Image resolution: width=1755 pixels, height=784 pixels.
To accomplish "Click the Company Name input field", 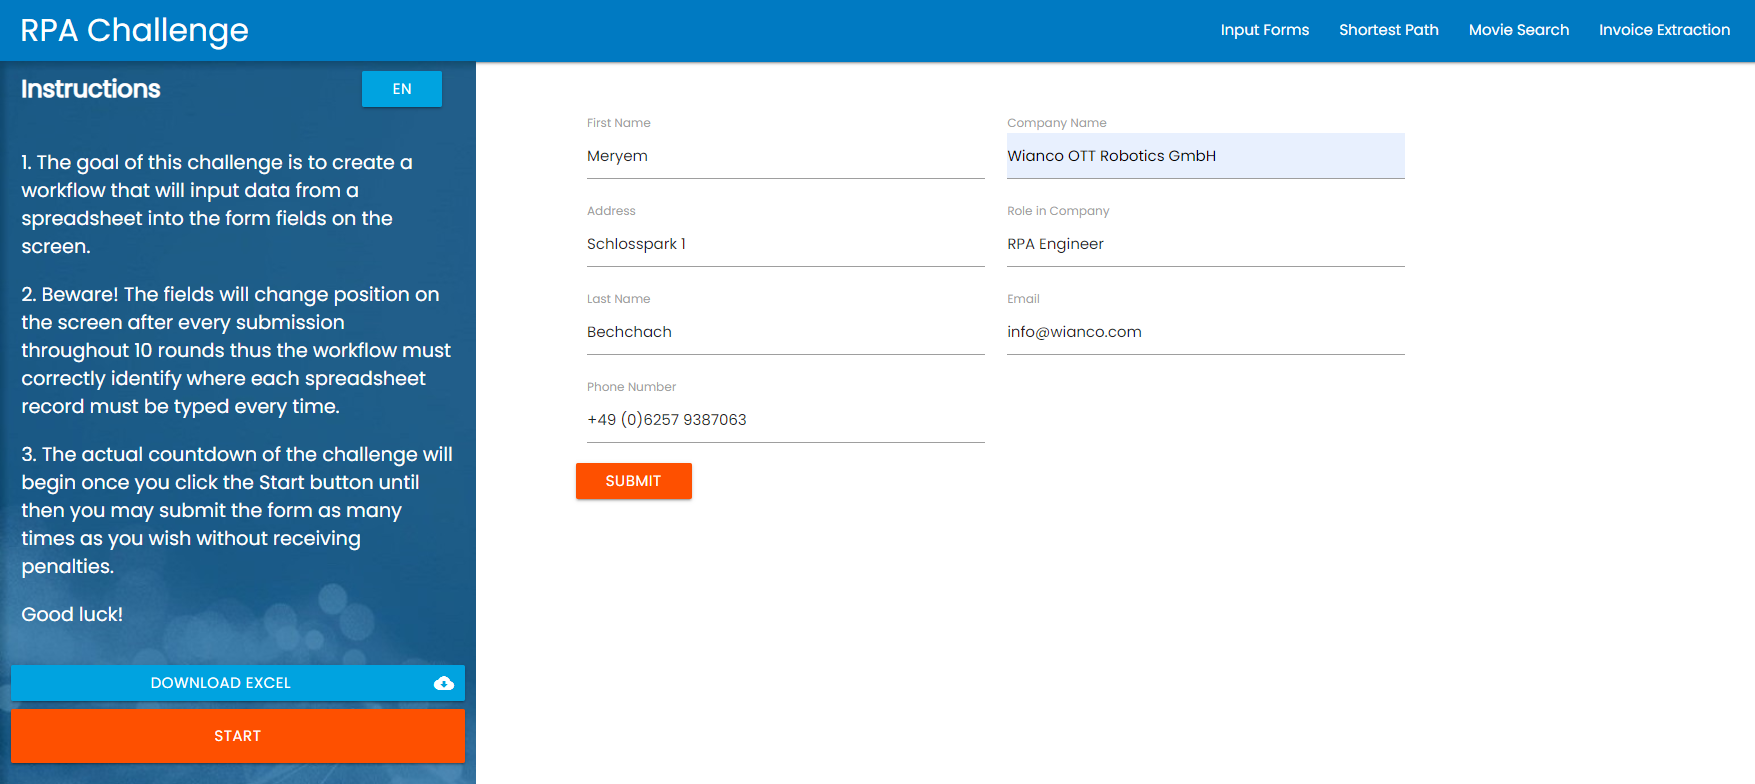I will click(x=1205, y=156).
